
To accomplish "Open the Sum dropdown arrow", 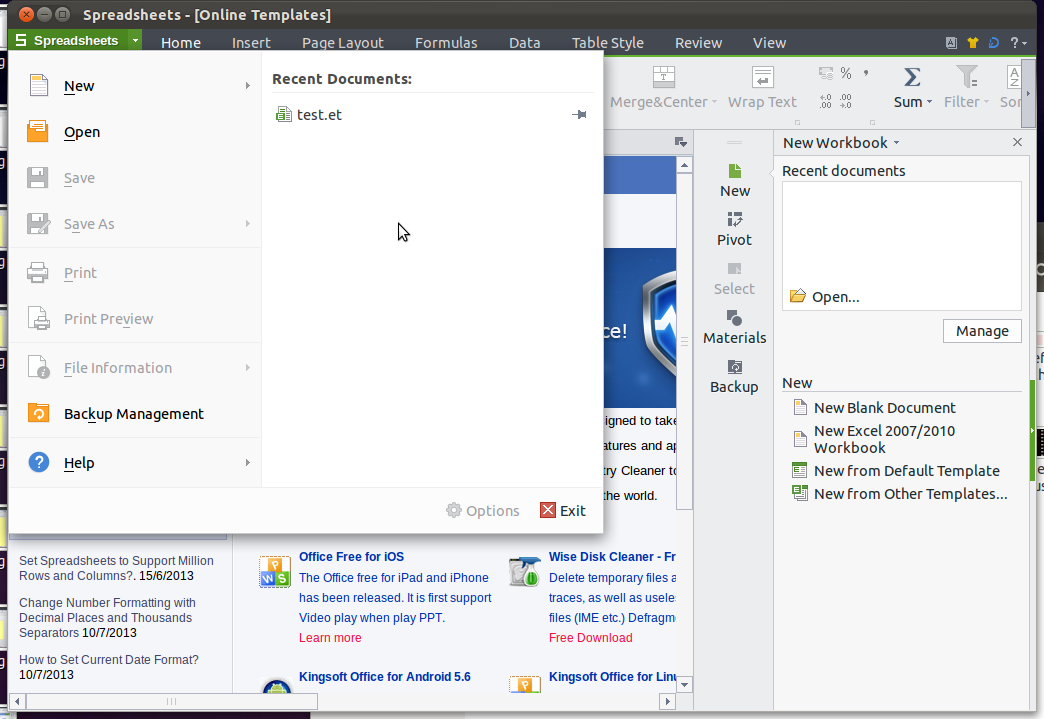I will [x=929, y=102].
